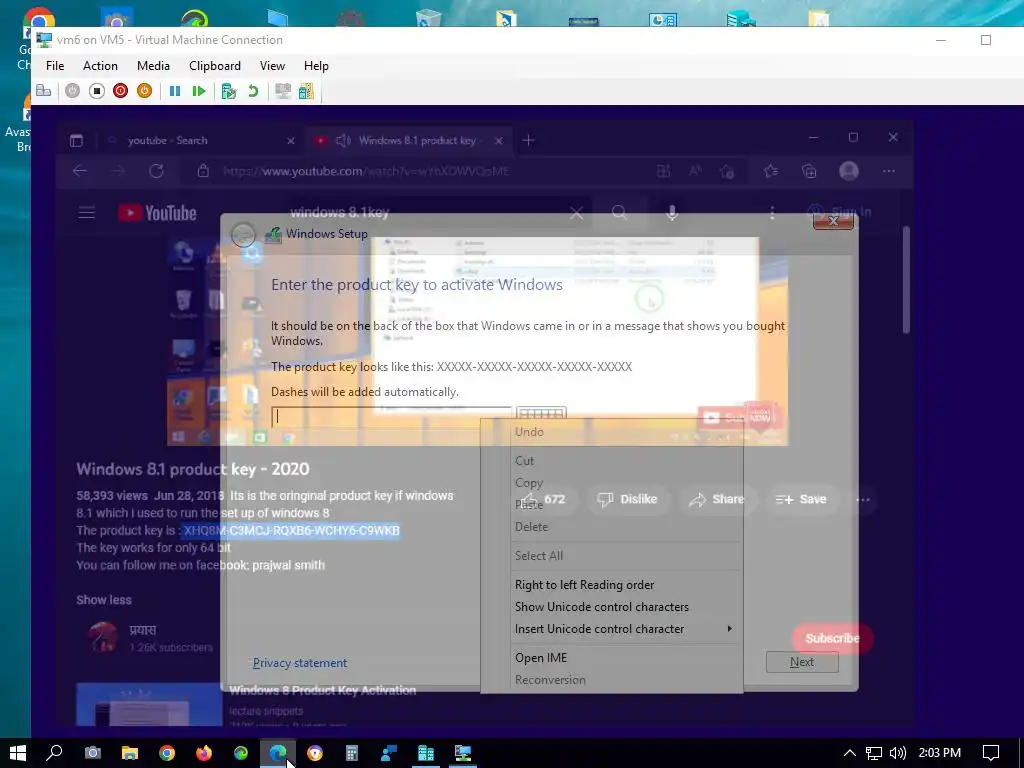Open the channel avatar next to प्रयास
1024x768 pixels.
(103, 637)
